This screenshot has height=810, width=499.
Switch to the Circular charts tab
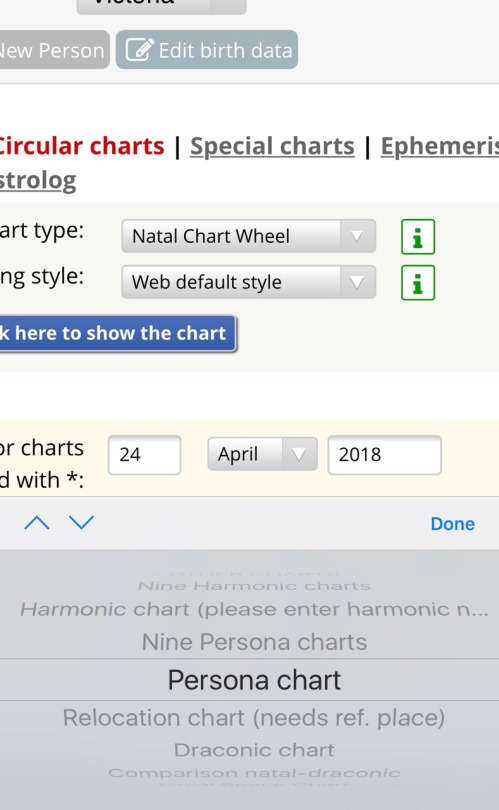pos(81,146)
